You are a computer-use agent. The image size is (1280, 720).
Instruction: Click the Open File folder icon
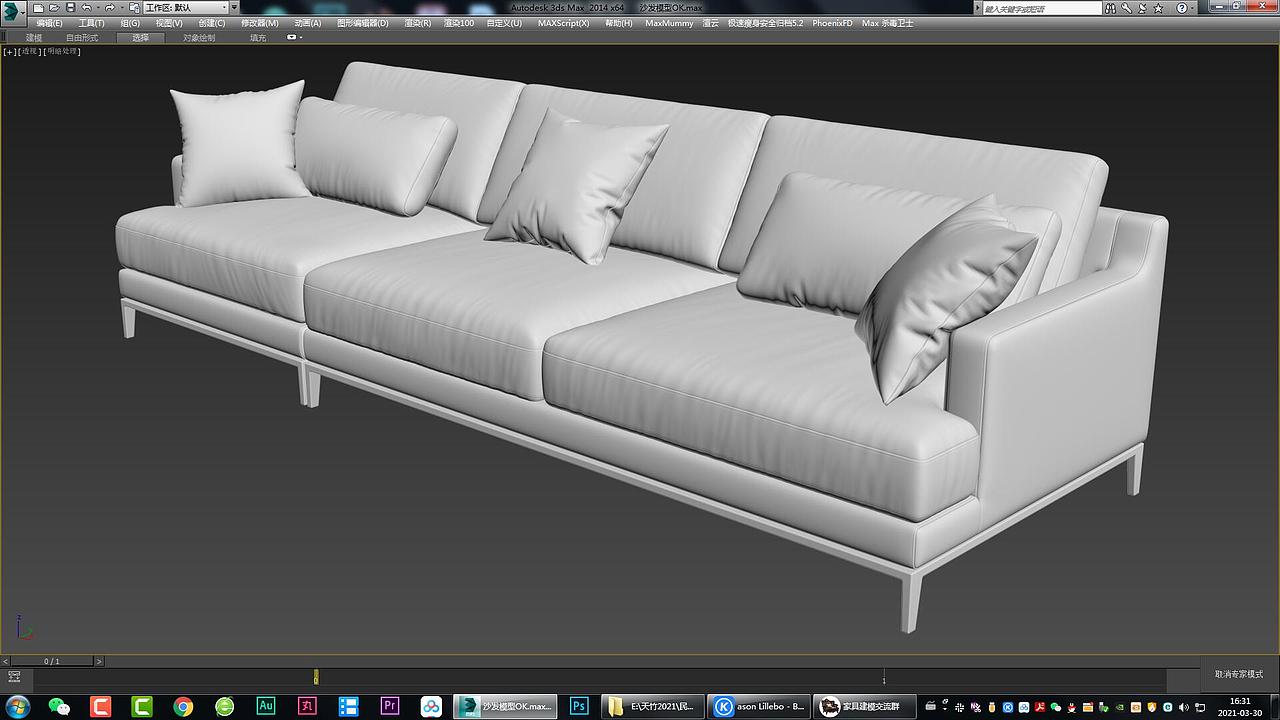(x=54, y=8)
